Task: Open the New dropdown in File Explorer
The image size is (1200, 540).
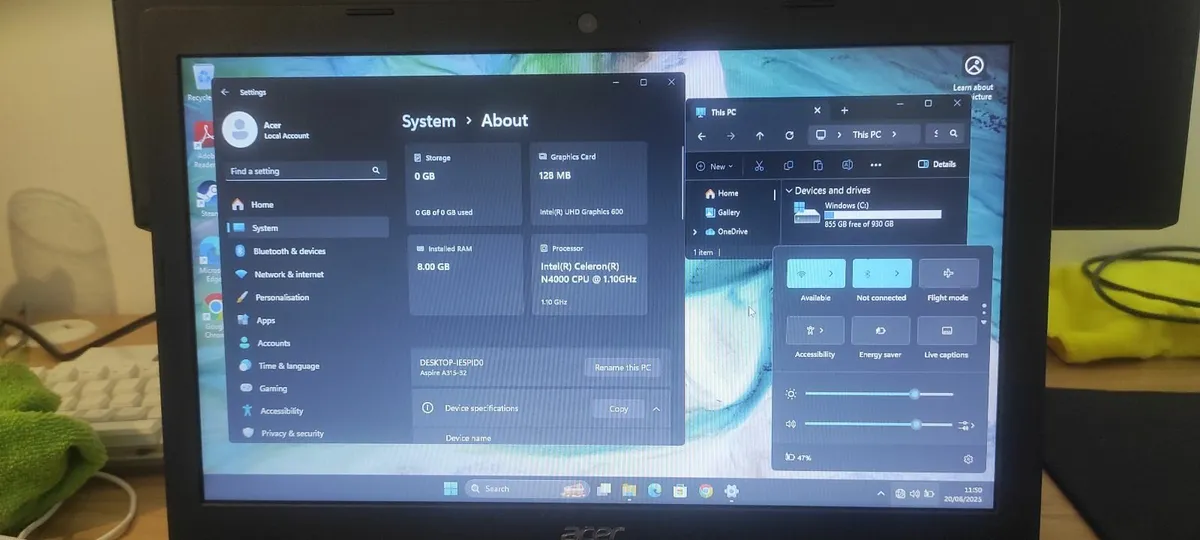Action: click(715, 166)
